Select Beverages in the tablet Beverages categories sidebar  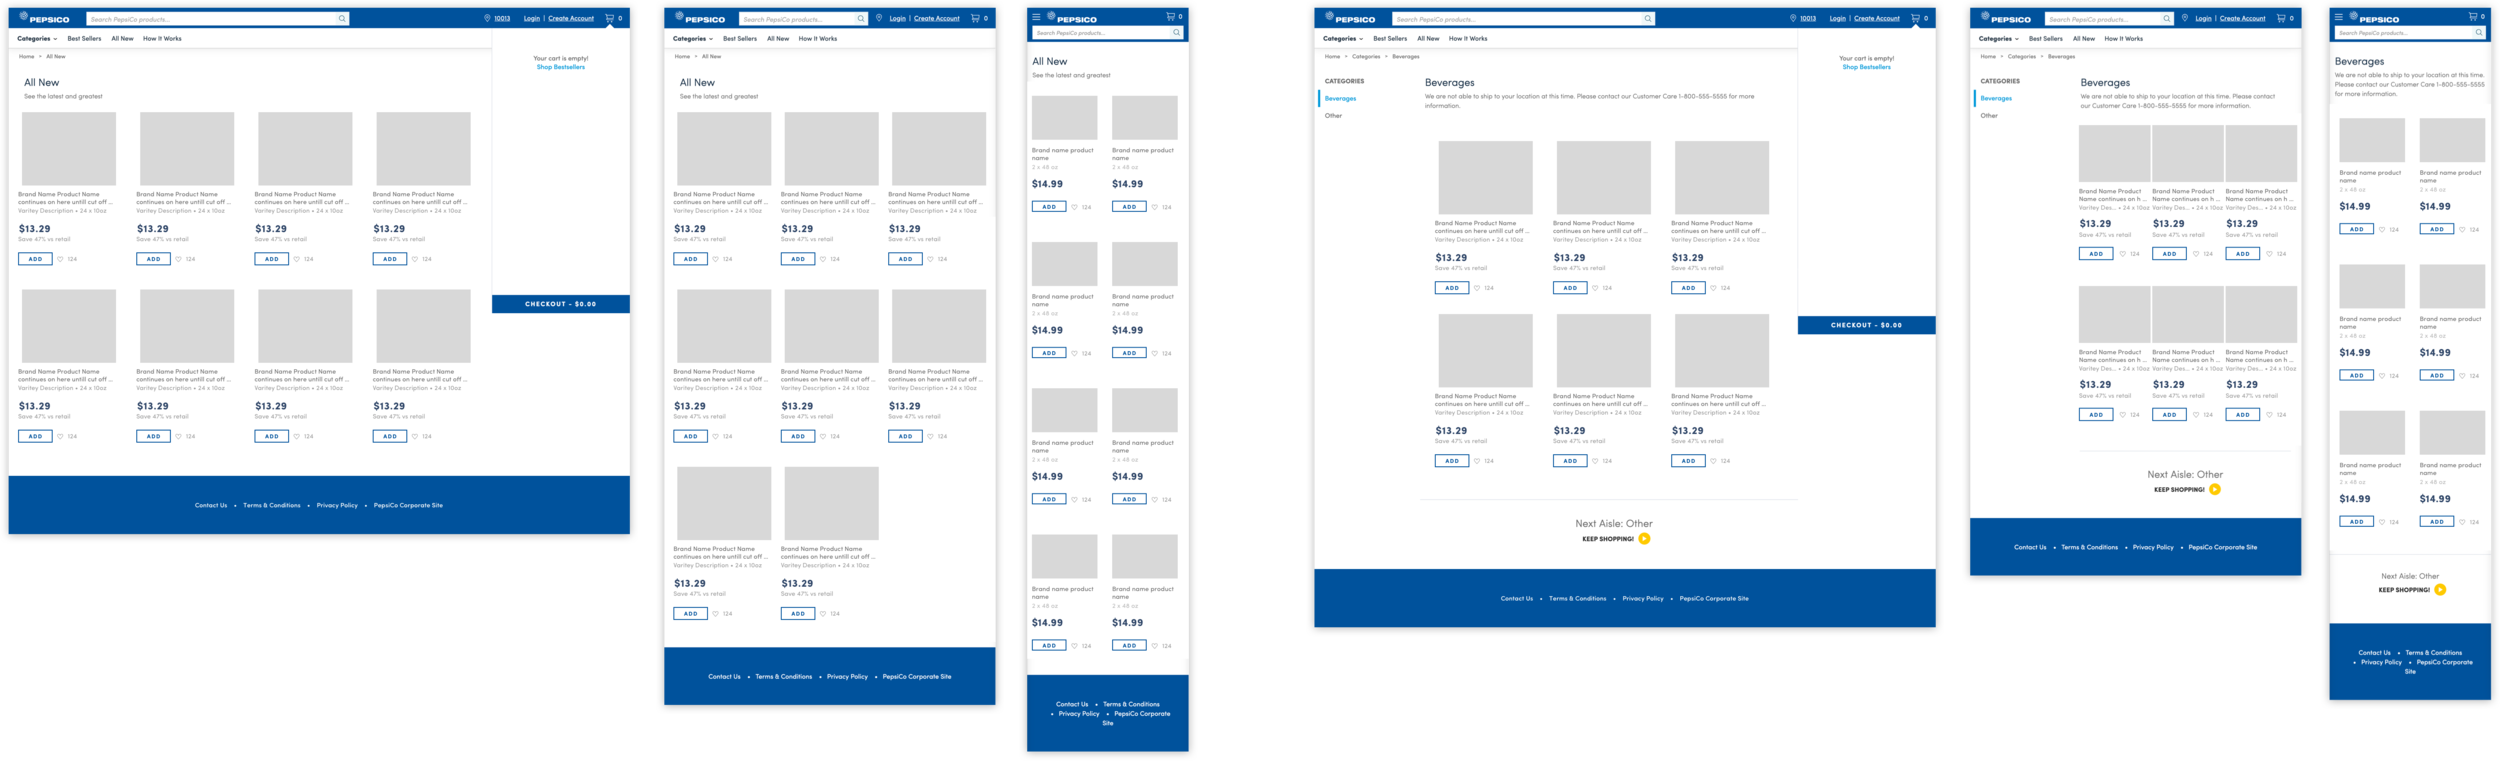tap(1996, 99)
